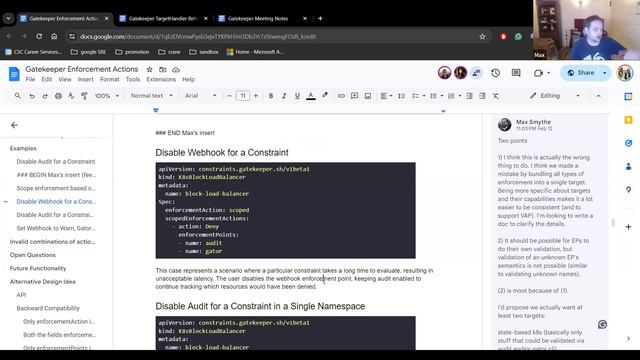The image size is (640, 360).
Task: Open the Tools menu
Action: tap(133, 79)
